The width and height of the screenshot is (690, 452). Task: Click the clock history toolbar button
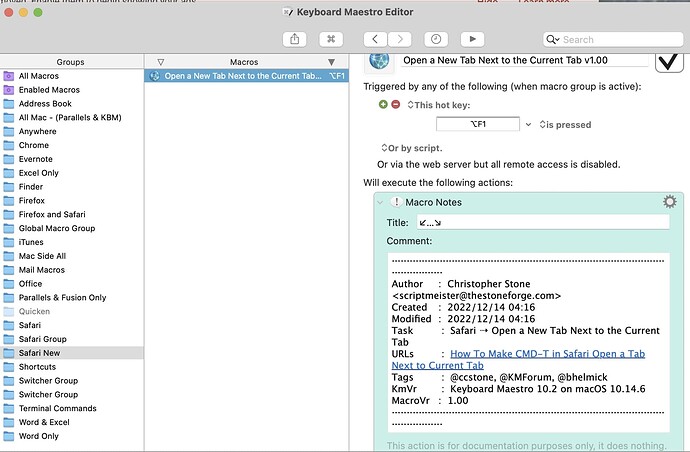point(435,39)
